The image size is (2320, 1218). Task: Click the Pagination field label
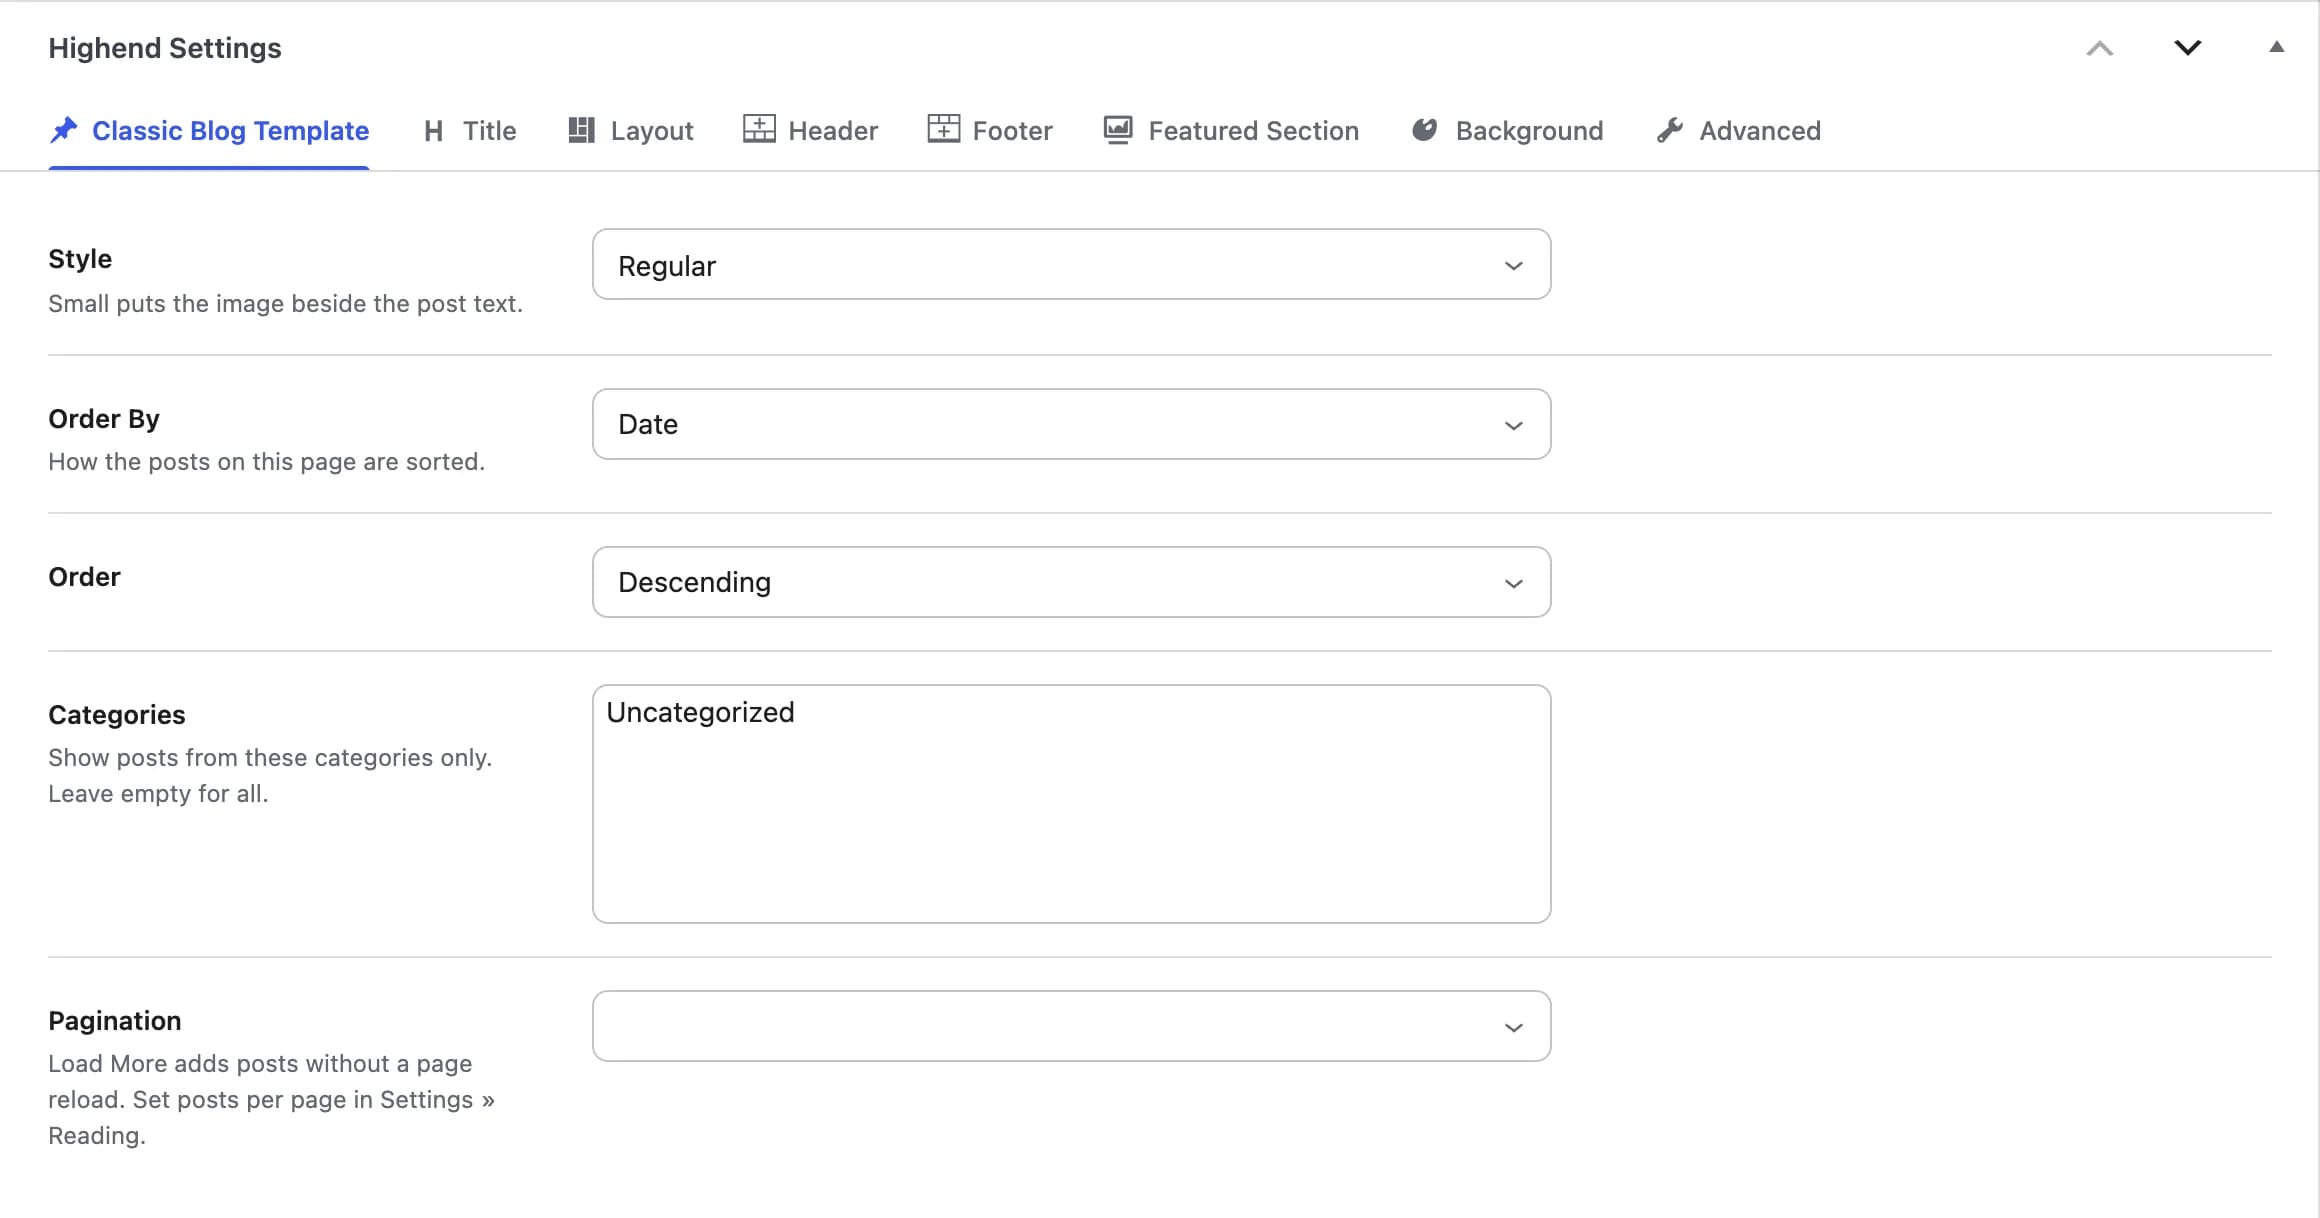[x=115, y=1021]
